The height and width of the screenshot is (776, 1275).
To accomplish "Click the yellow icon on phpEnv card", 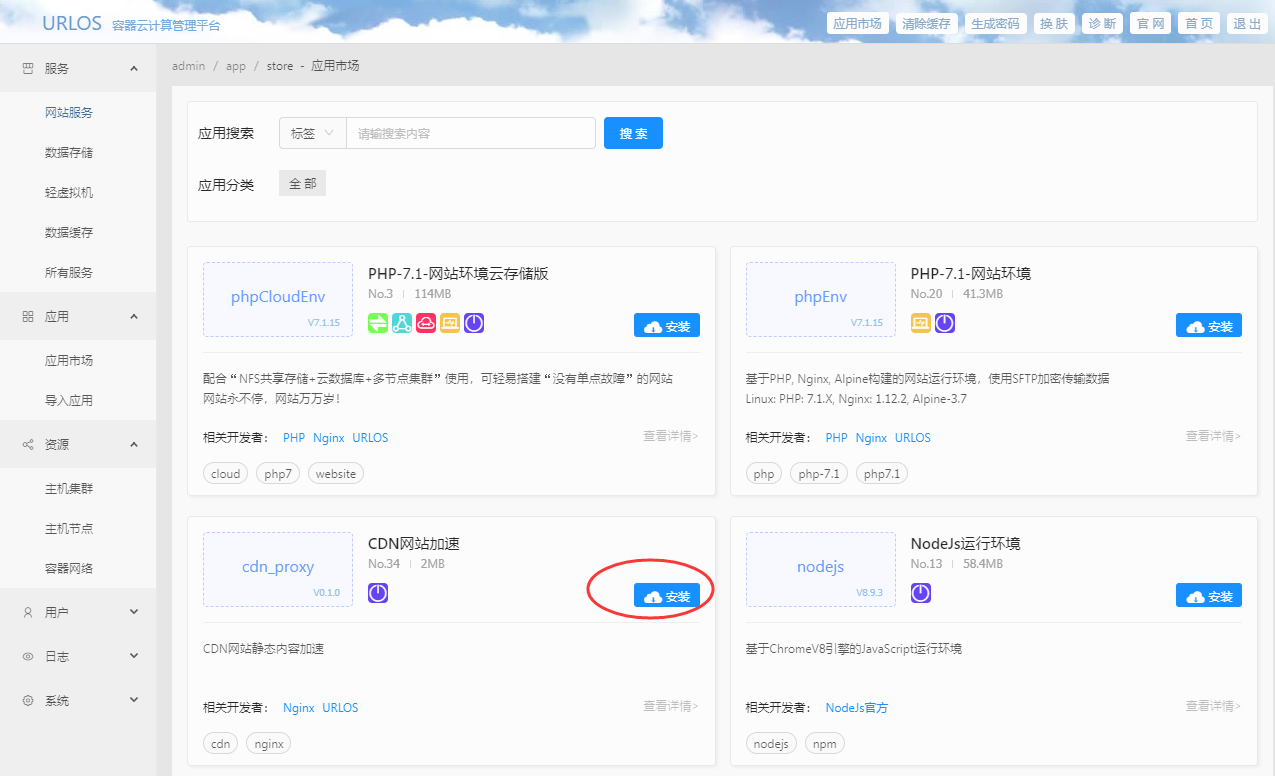I will pos(921,323).
